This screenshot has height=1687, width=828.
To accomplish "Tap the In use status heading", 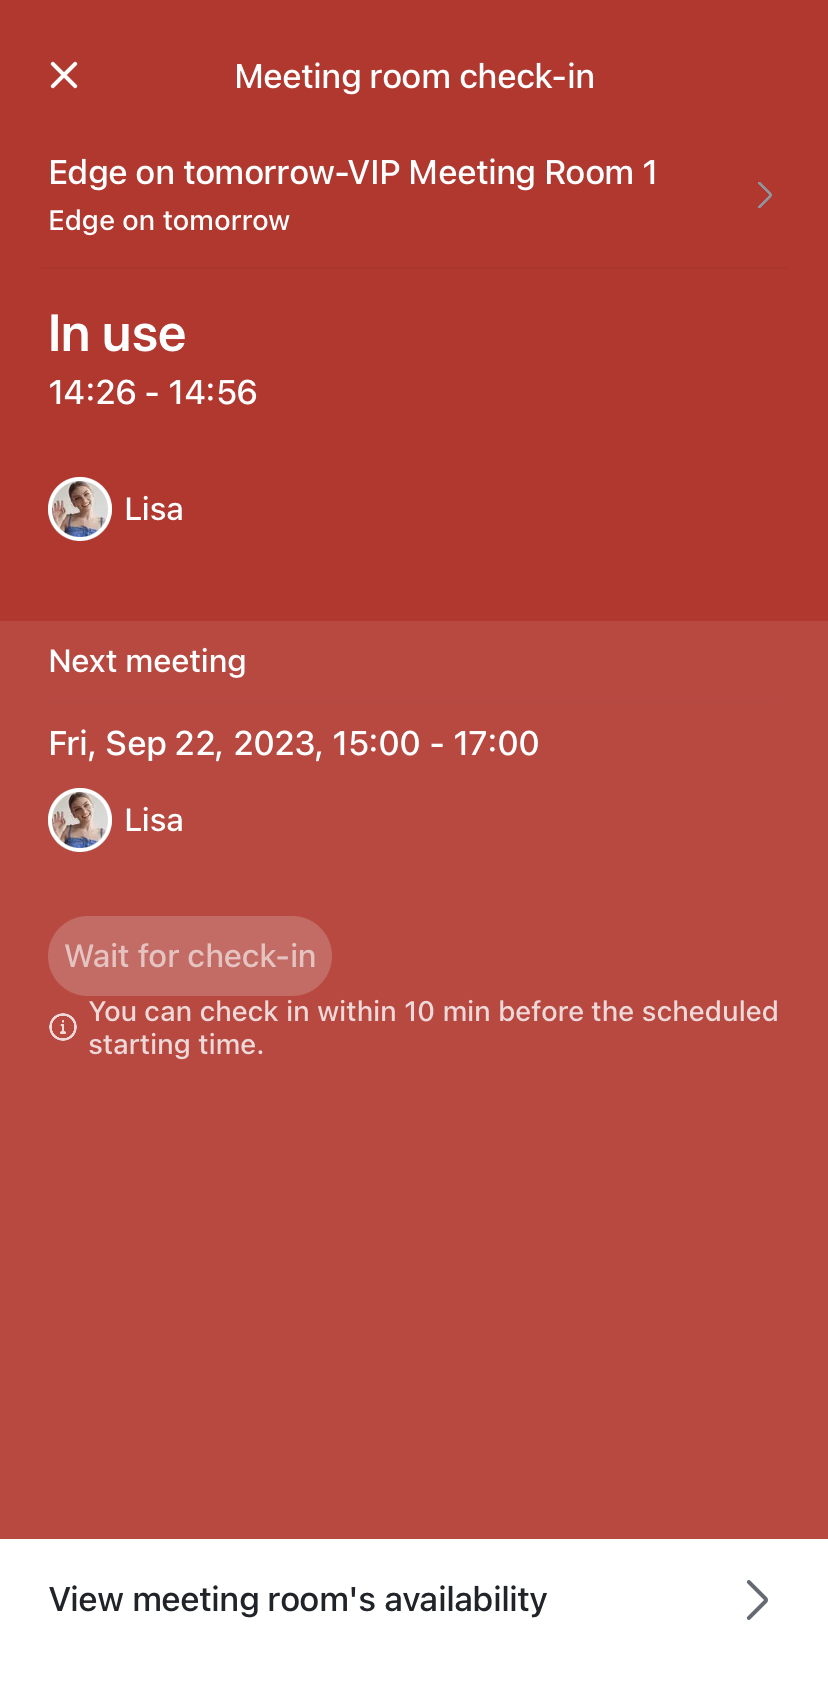I will (117, 334).
